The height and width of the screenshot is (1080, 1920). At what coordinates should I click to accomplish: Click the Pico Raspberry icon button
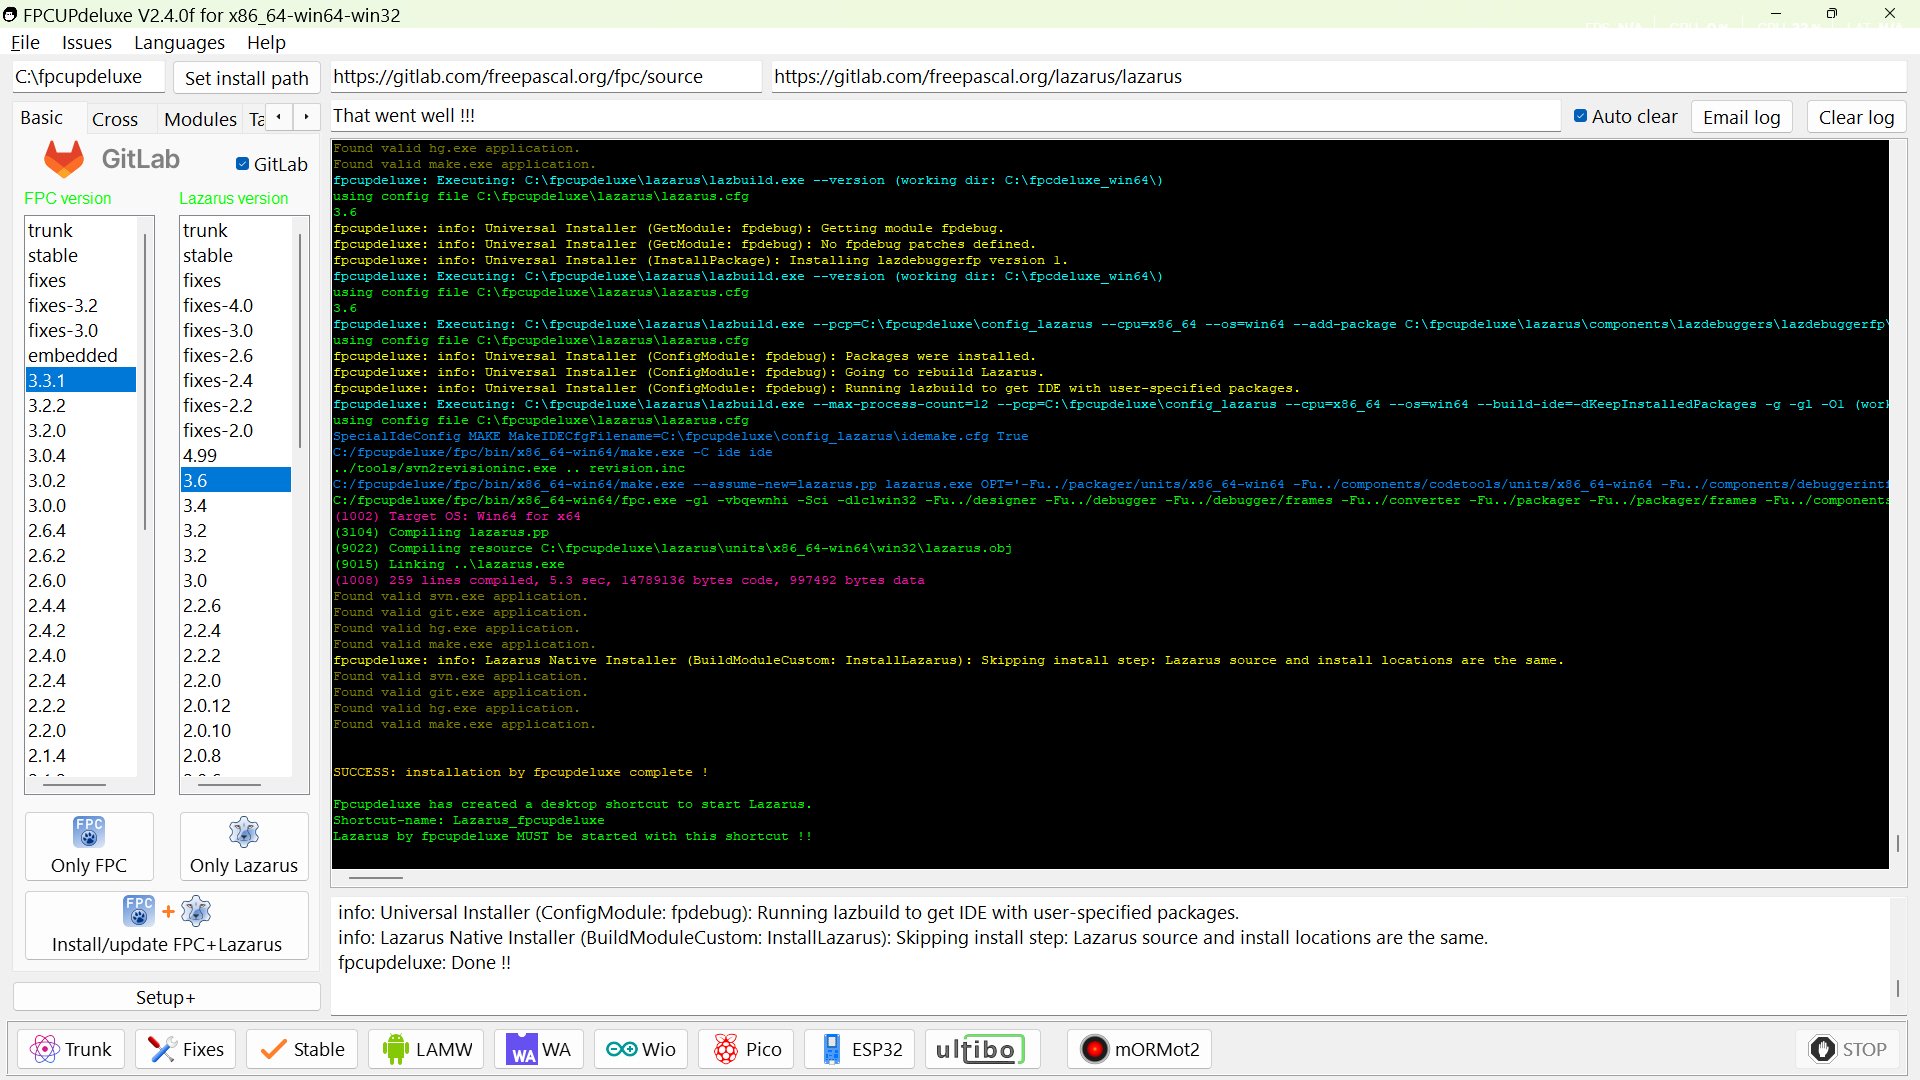click(x=747, y=1049)
